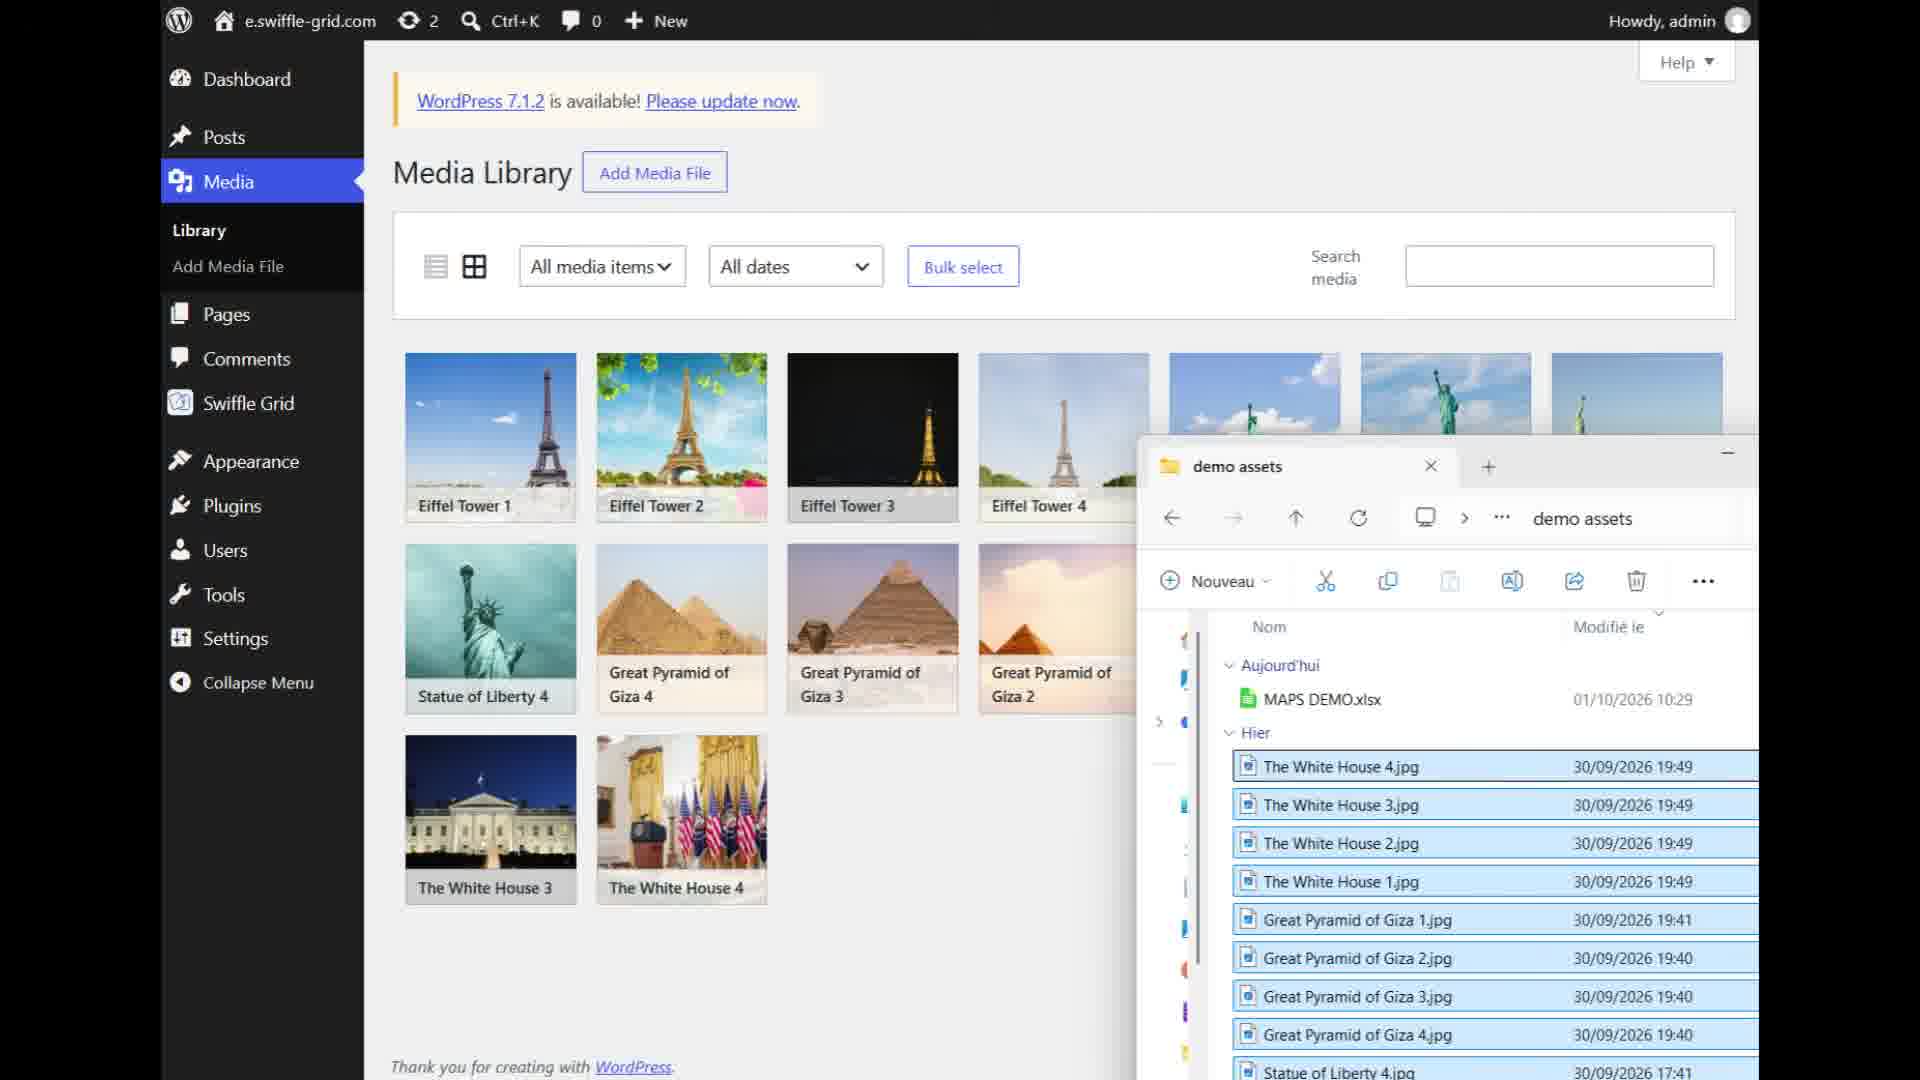
Task: Add a new tab in File Explorer
Action: [1488, 467]
